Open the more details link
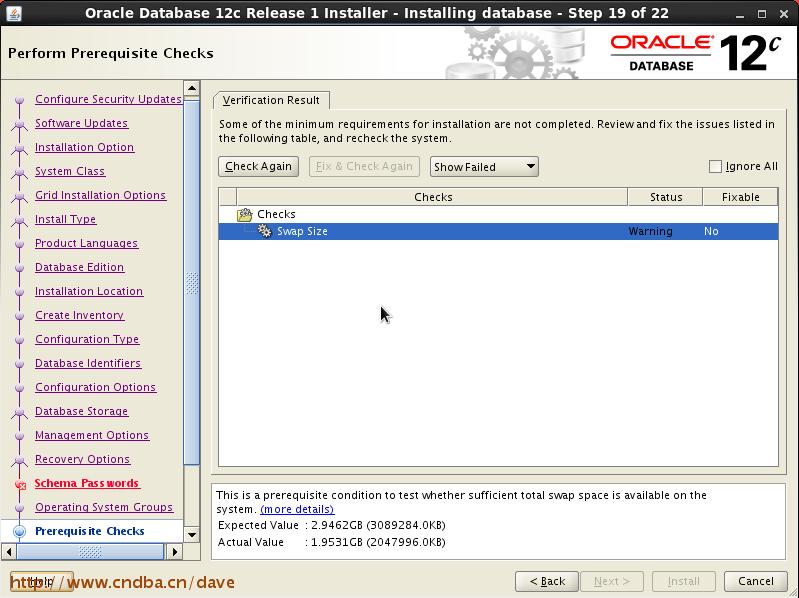The image size is (799, 598). (297, 509)
